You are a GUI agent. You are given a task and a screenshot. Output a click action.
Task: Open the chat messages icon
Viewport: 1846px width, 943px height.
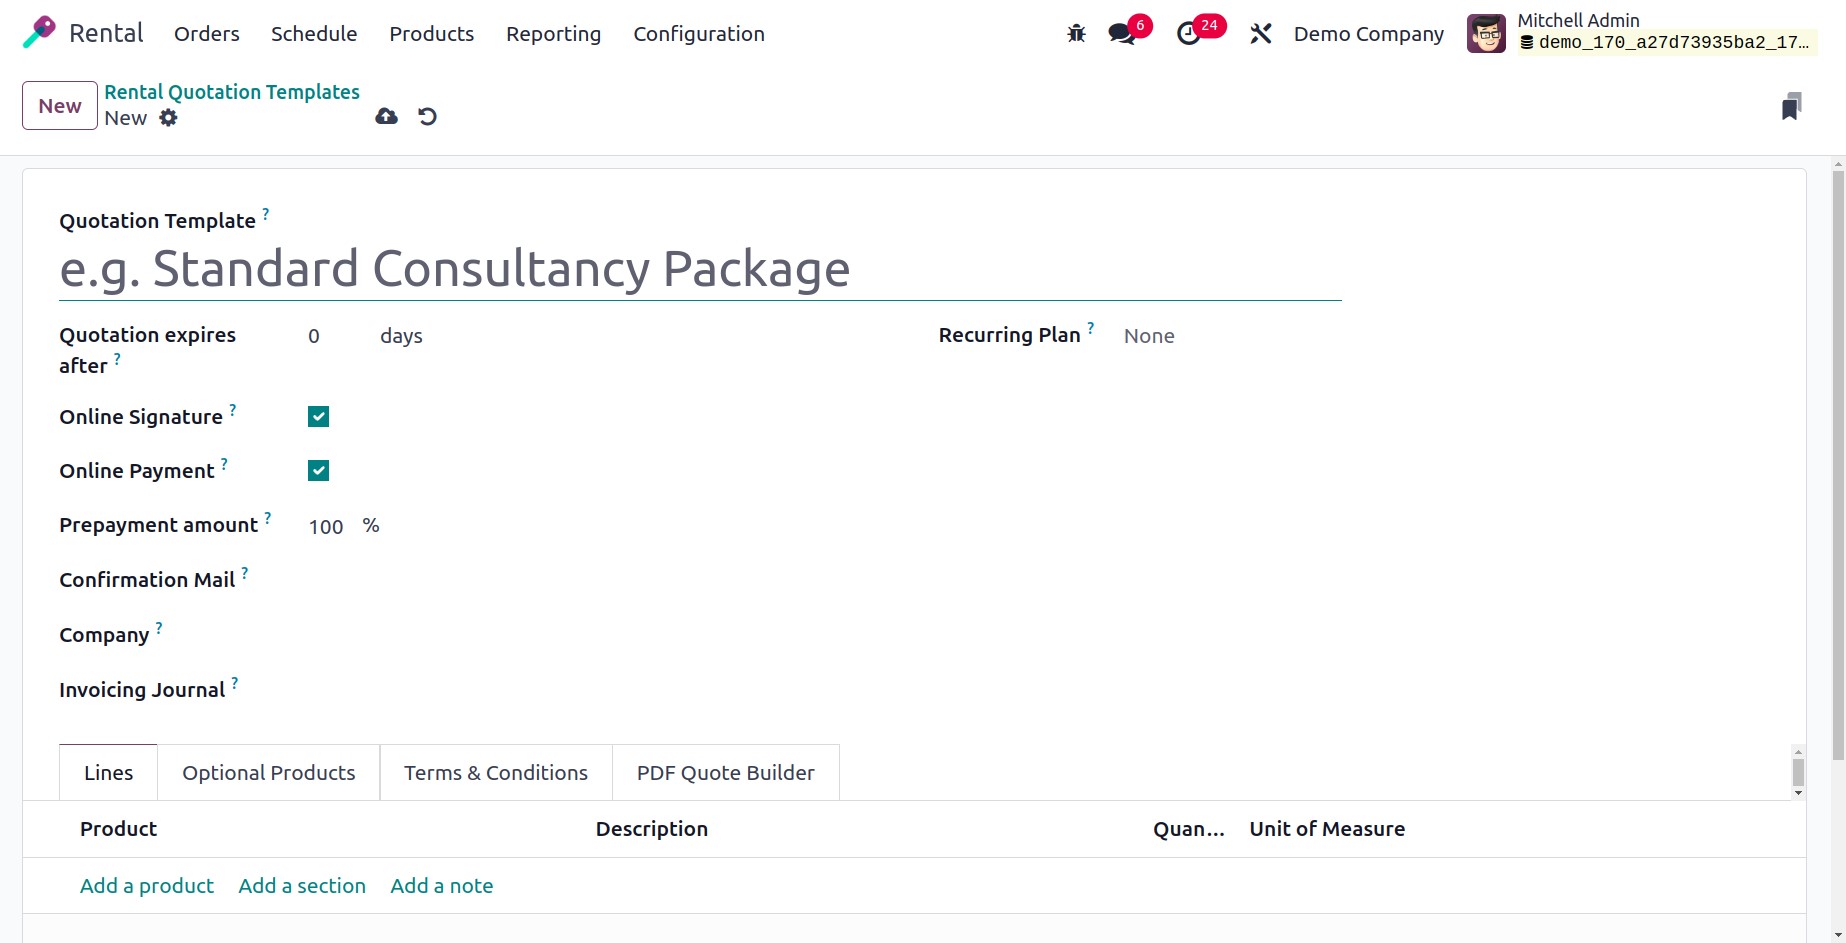point(1122,34)
